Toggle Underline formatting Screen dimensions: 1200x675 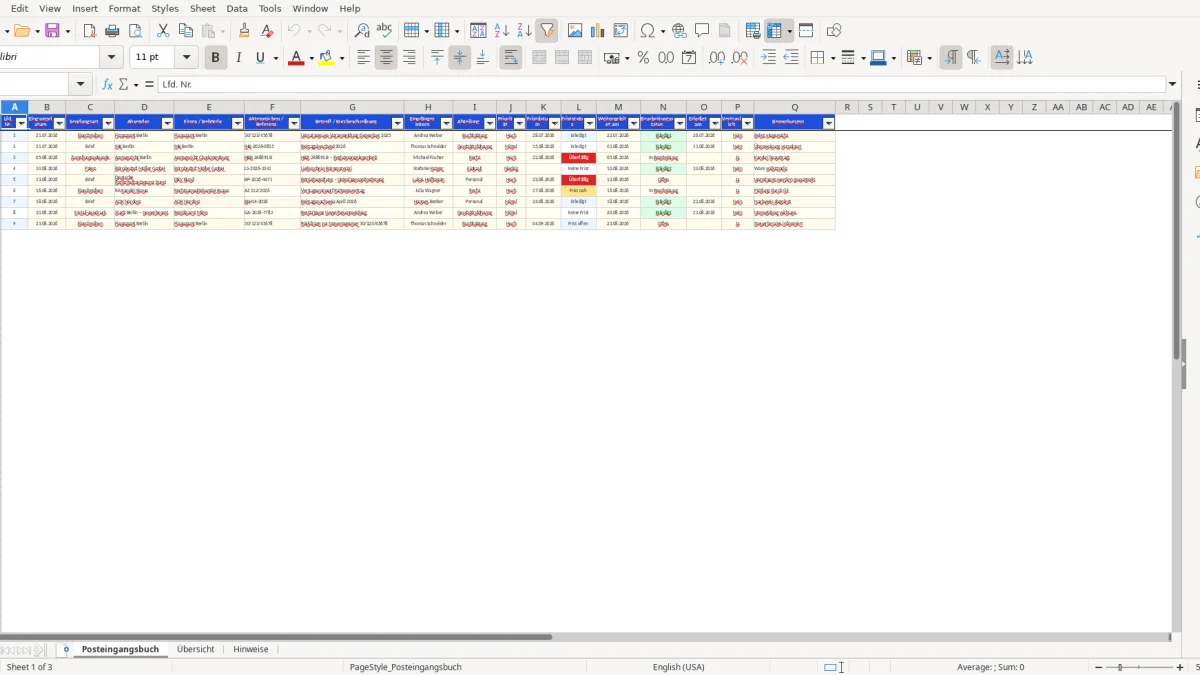pos(260,58)
